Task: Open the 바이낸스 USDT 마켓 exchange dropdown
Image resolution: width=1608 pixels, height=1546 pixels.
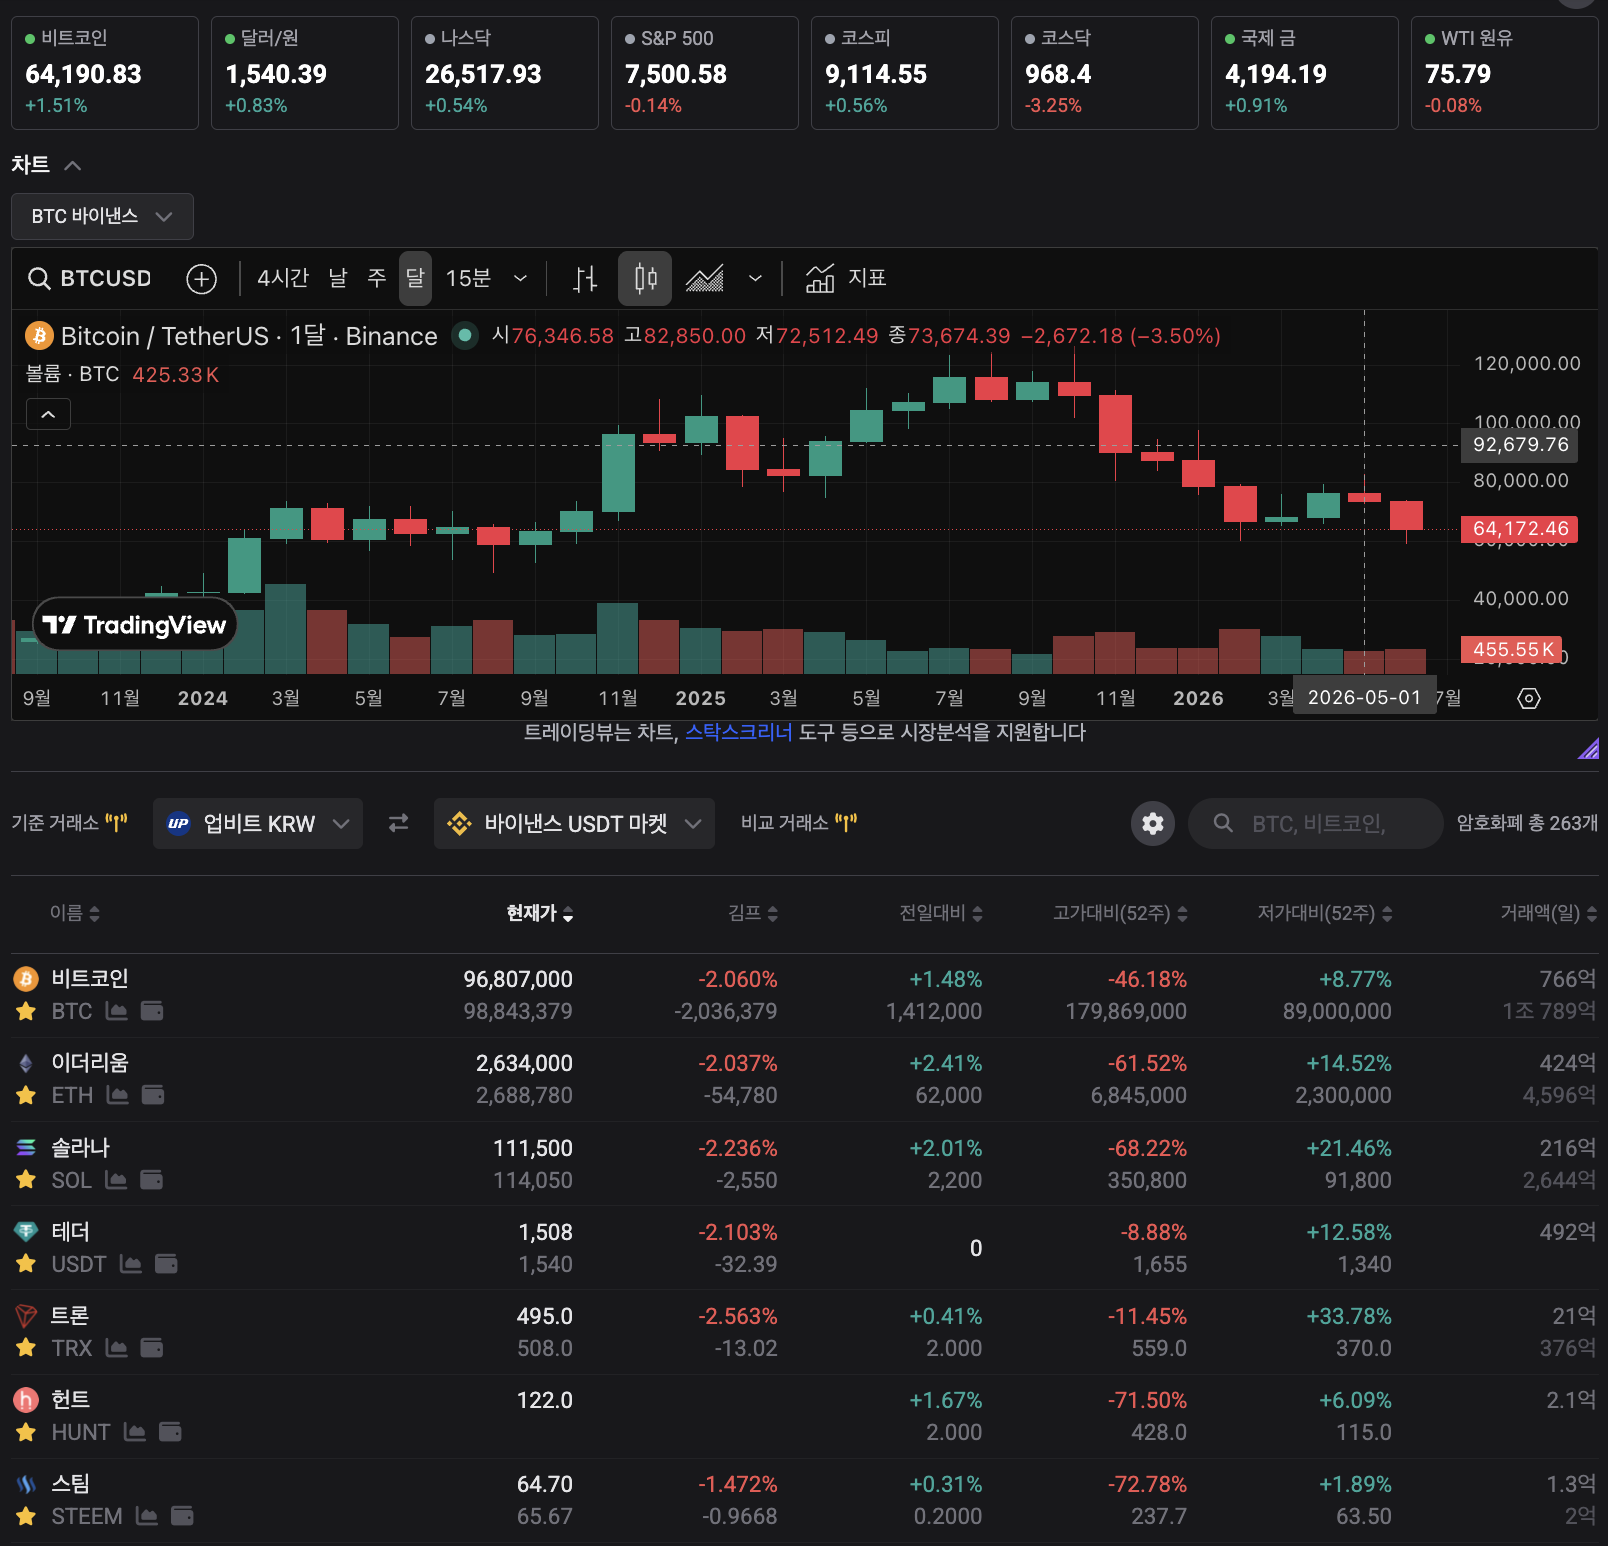Action: click(x=574, y=823)
